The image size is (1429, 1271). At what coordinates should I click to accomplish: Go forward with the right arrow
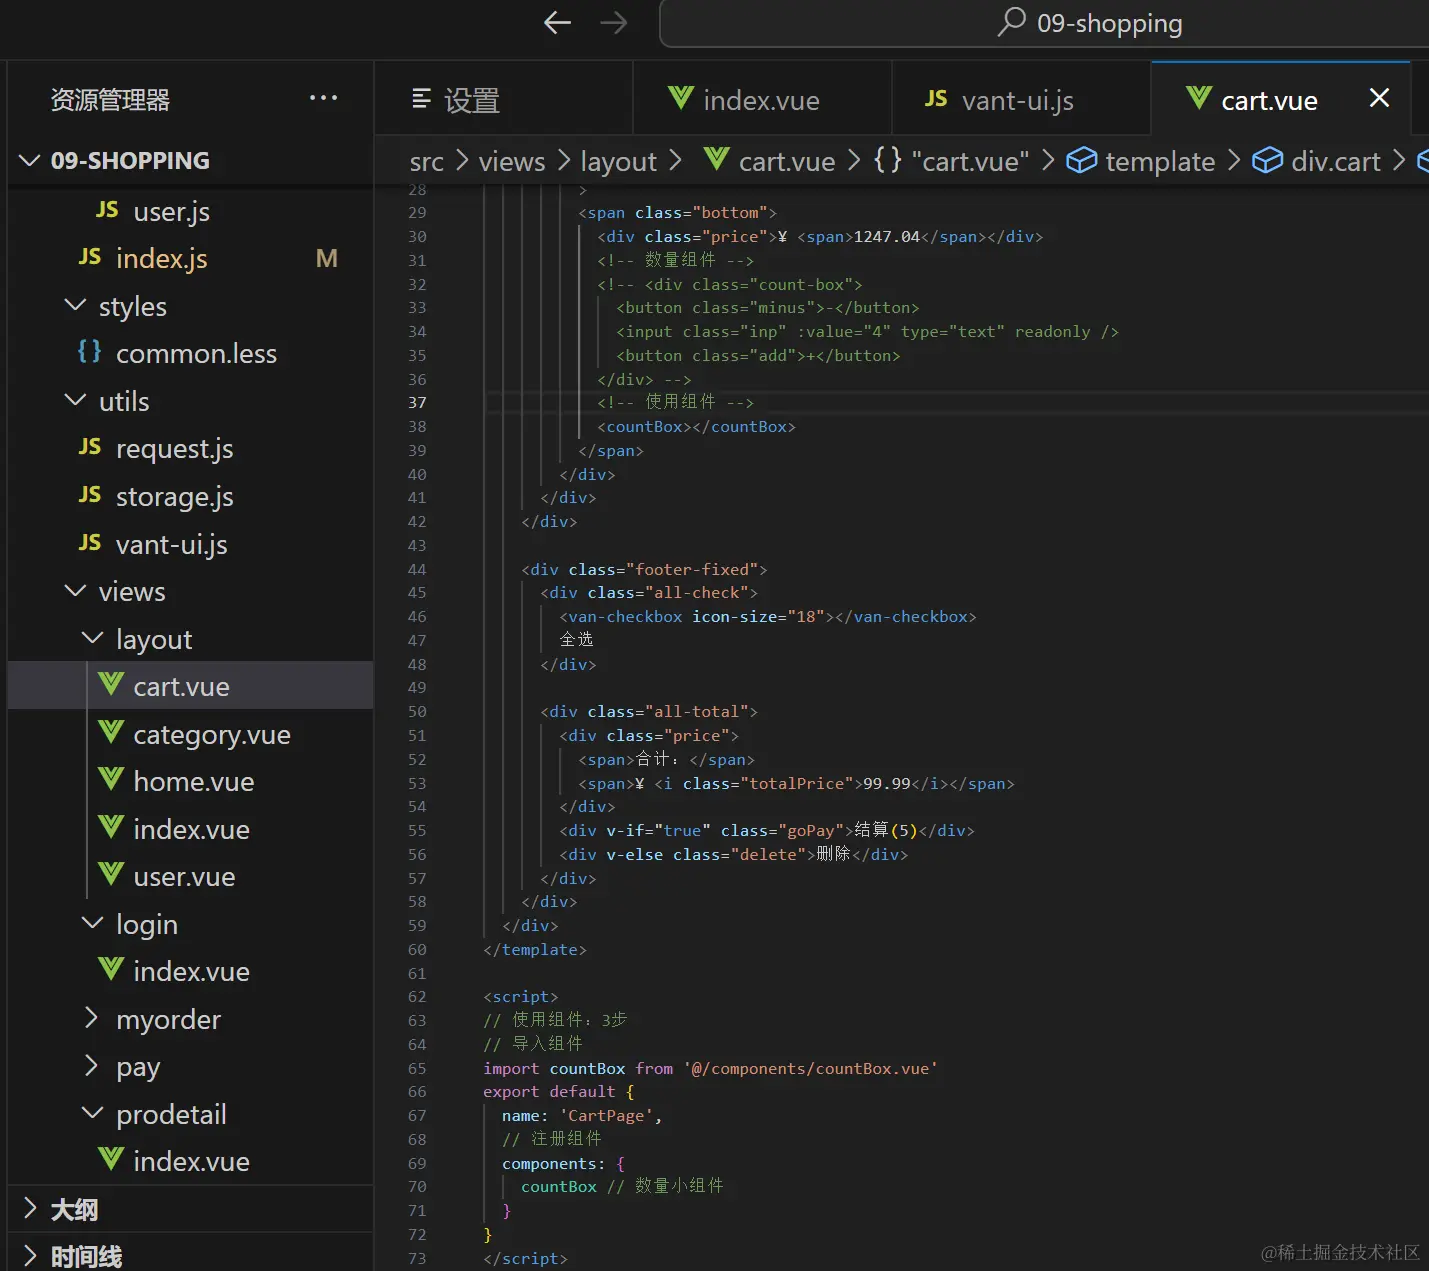pos(614,22)
